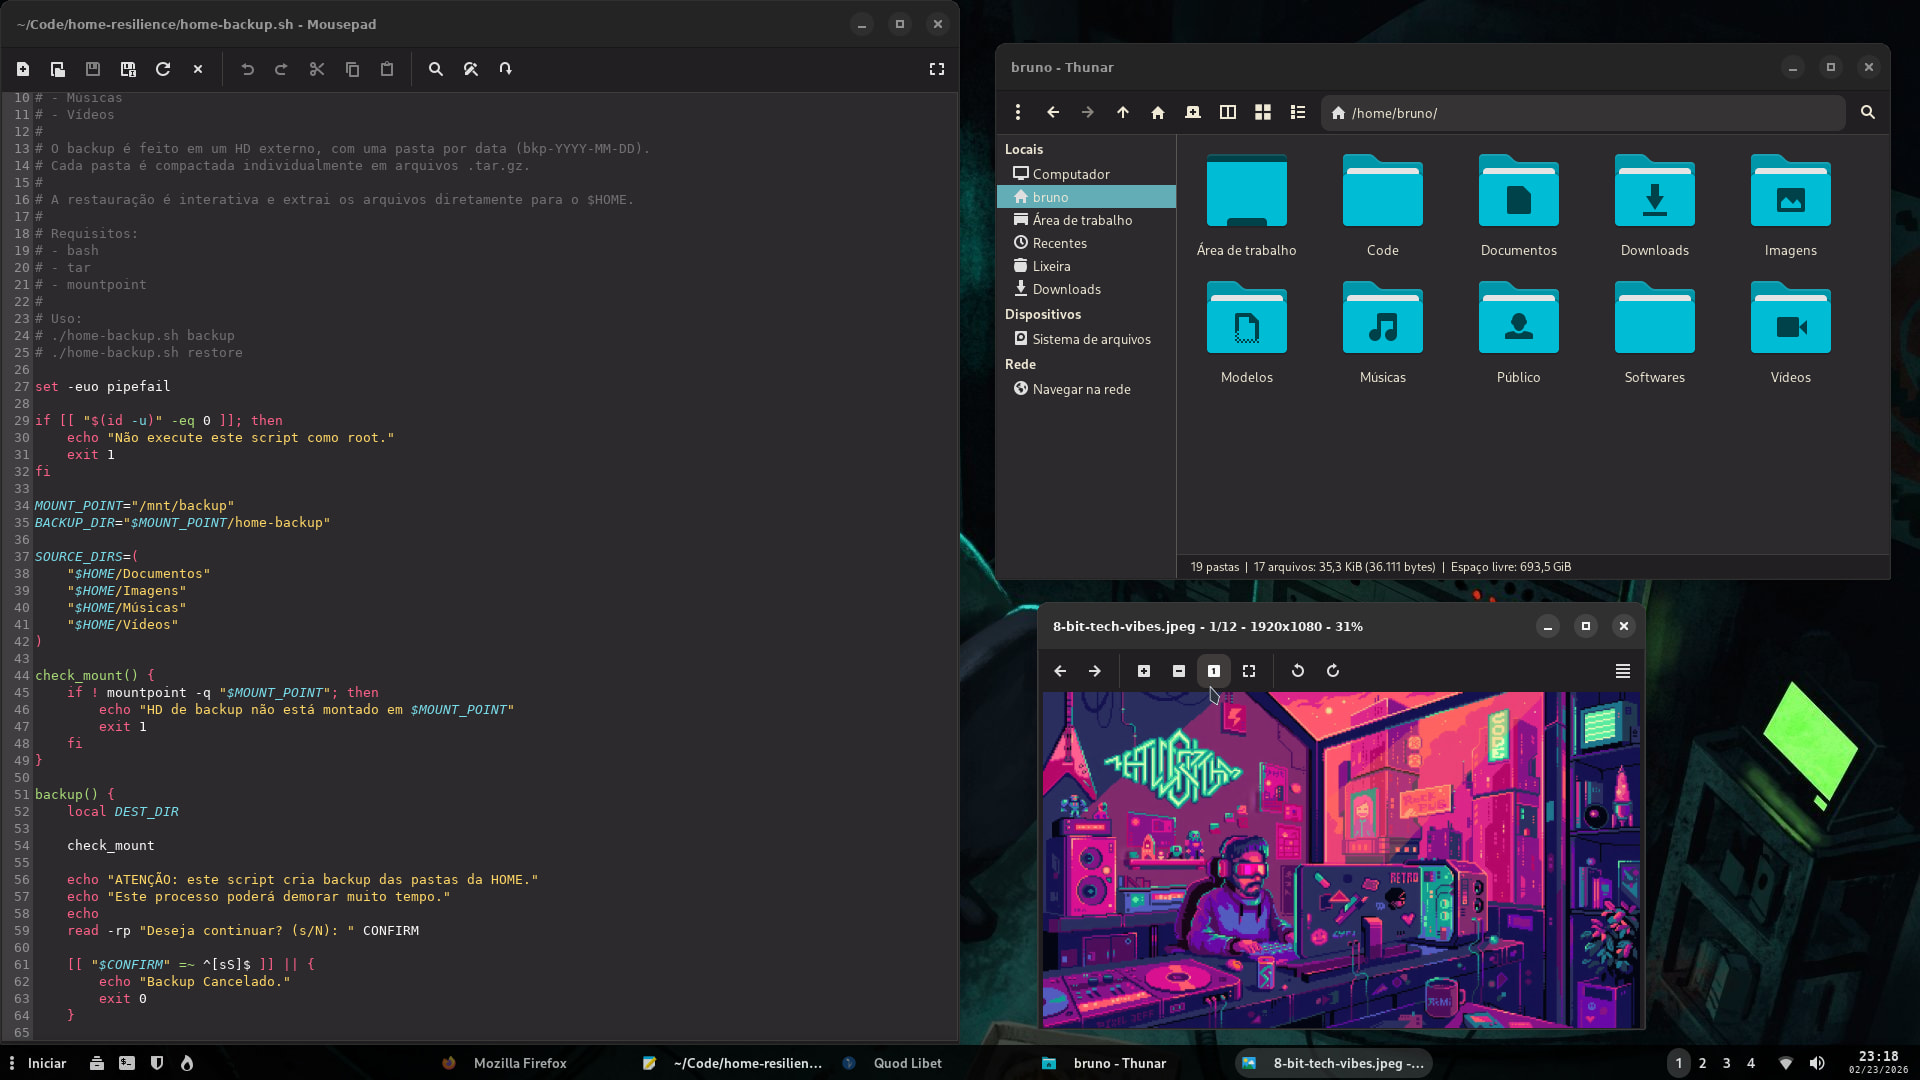The height and width of the screenshot is (1080, 1920).
Task: Click the Save As icon in Mousepad
Action: pos(128,69)
